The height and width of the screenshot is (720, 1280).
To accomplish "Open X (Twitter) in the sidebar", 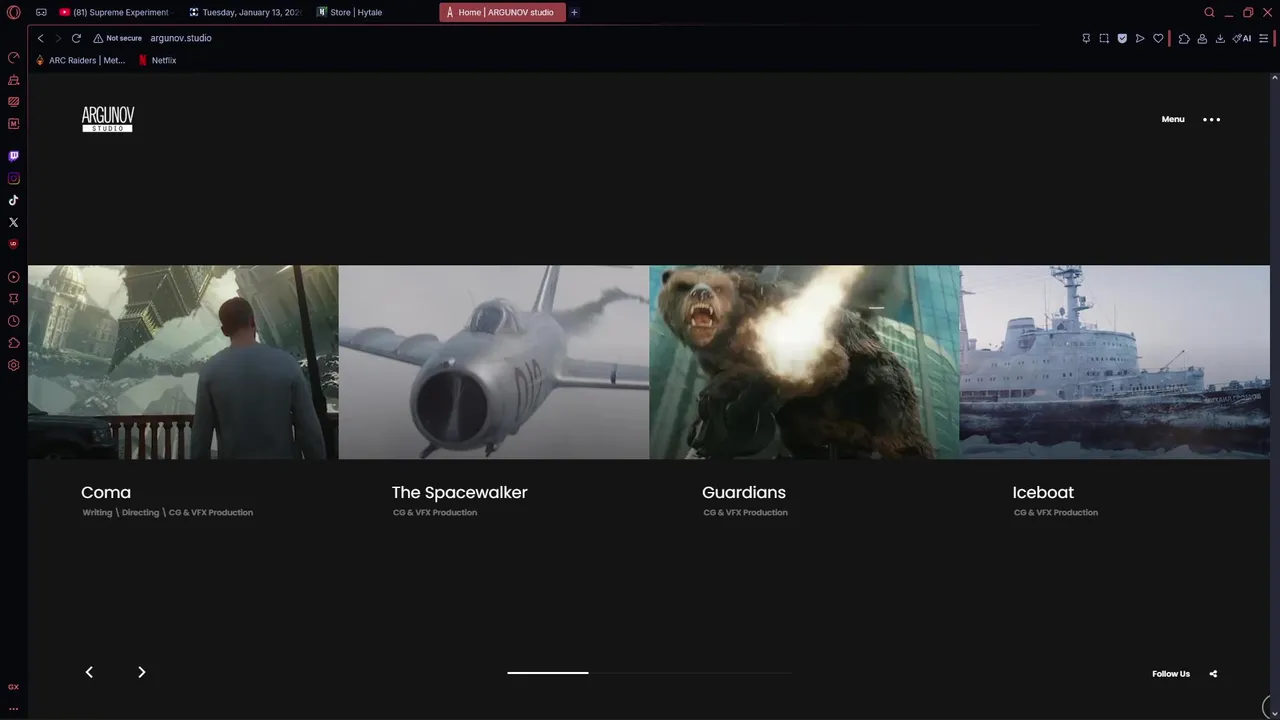I will pos(13,222).
